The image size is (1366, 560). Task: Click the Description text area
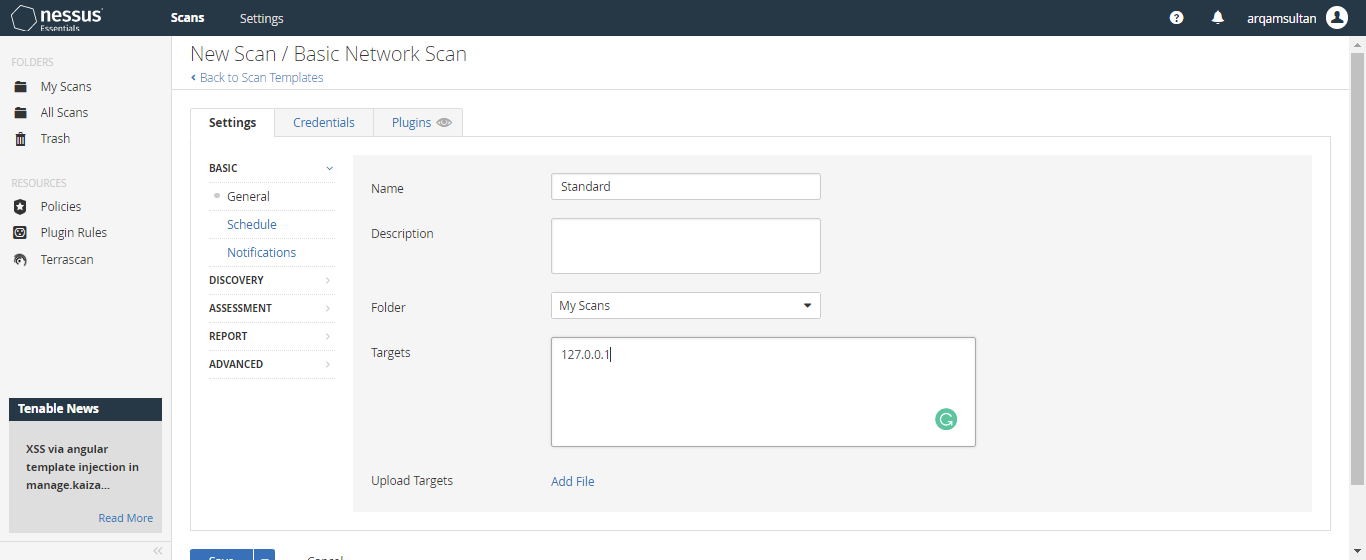[x=686, y=246]
